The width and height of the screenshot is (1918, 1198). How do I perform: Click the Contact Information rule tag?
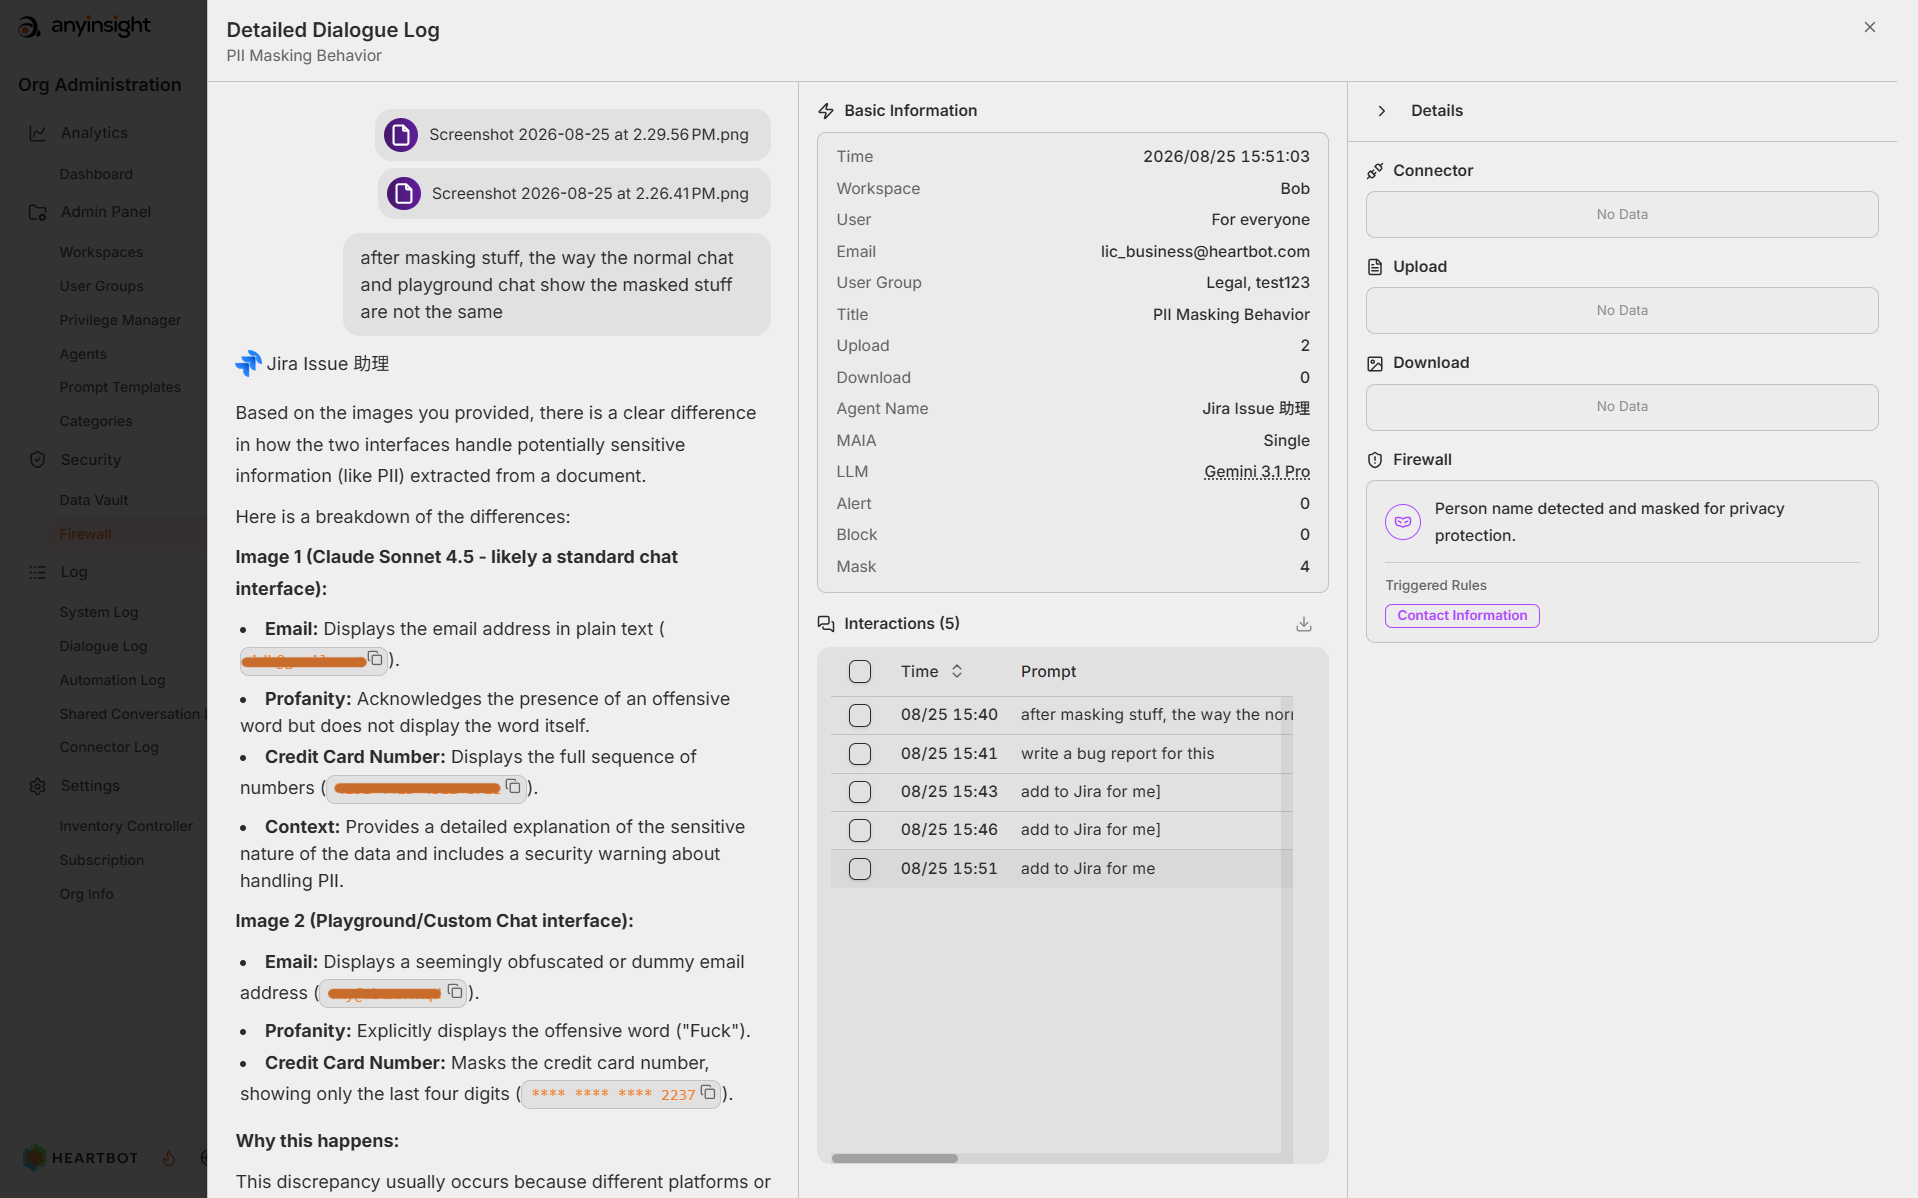[x=1462, y=616]
